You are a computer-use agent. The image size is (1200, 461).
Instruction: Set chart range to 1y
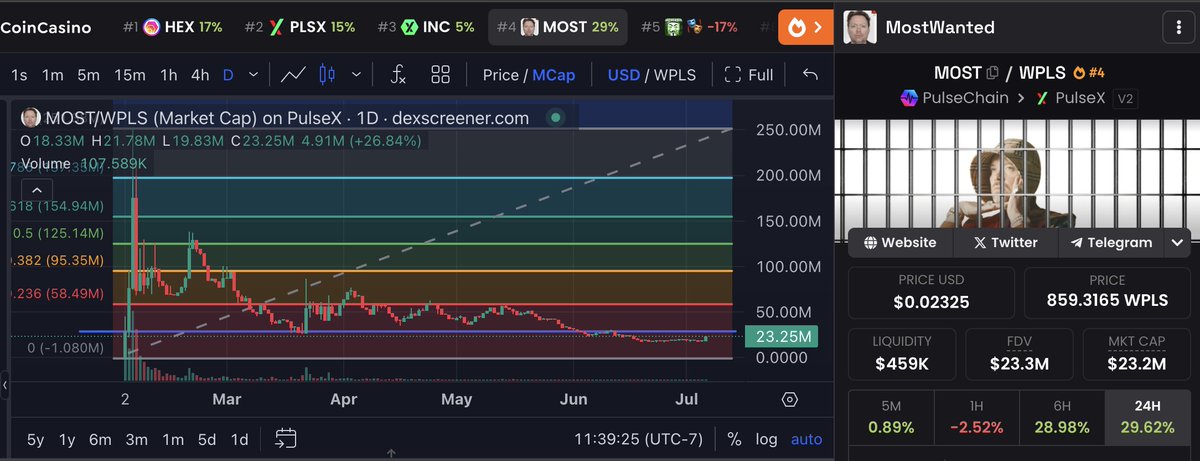coord(67,438)
